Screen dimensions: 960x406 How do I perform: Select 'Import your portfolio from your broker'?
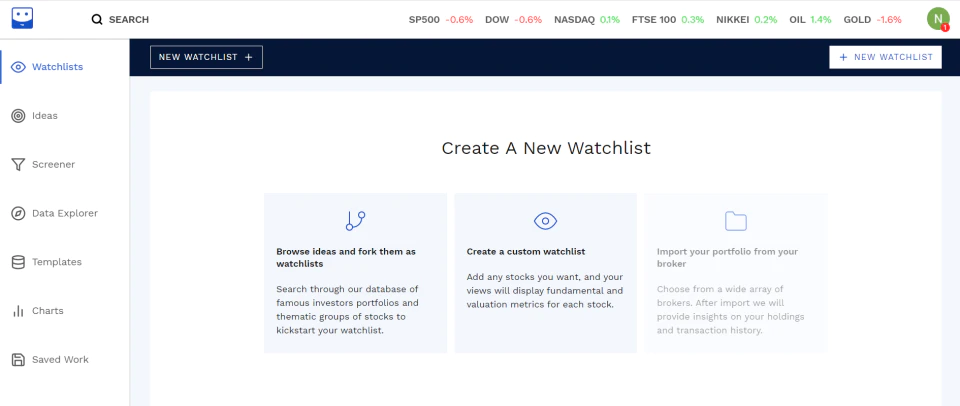(727, 258)
